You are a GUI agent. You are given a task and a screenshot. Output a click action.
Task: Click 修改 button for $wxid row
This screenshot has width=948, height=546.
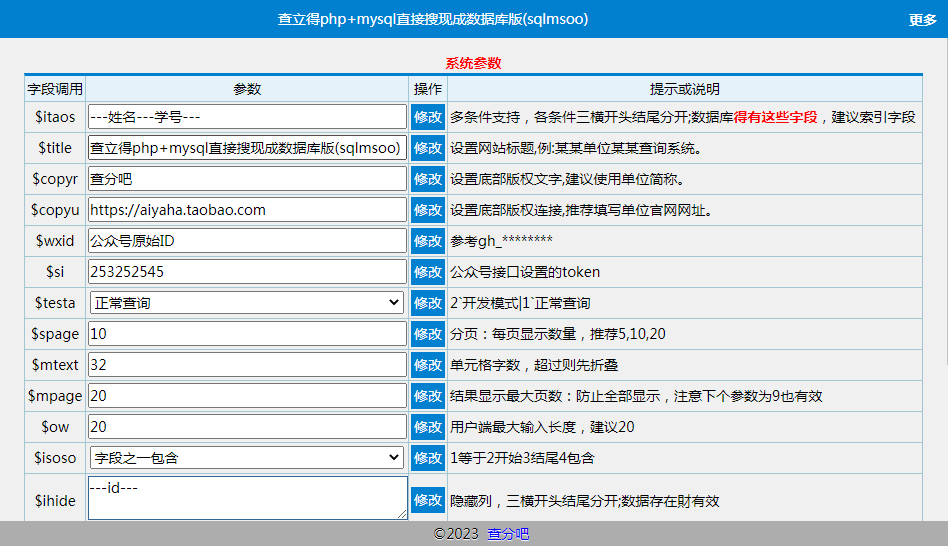[x=428, y=241]
